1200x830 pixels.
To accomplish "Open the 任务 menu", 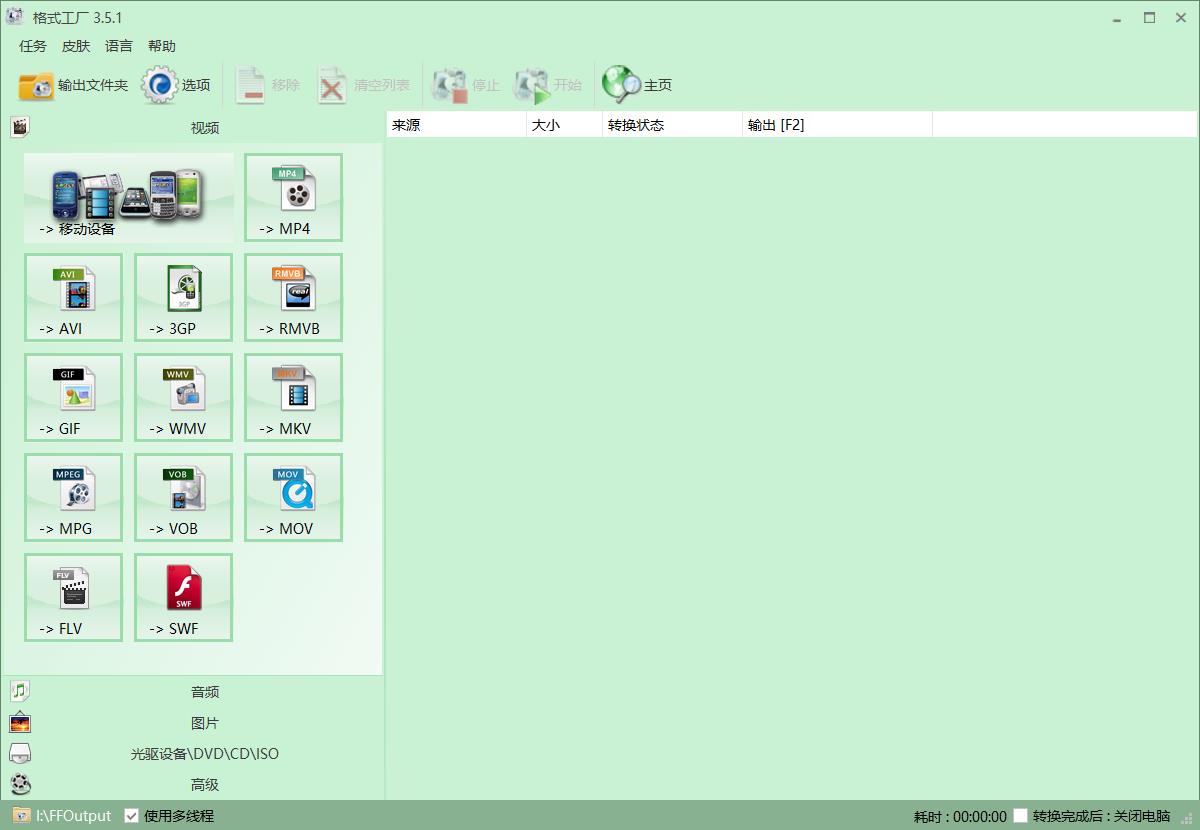I will pyautogui.click(x=32, y=46).
